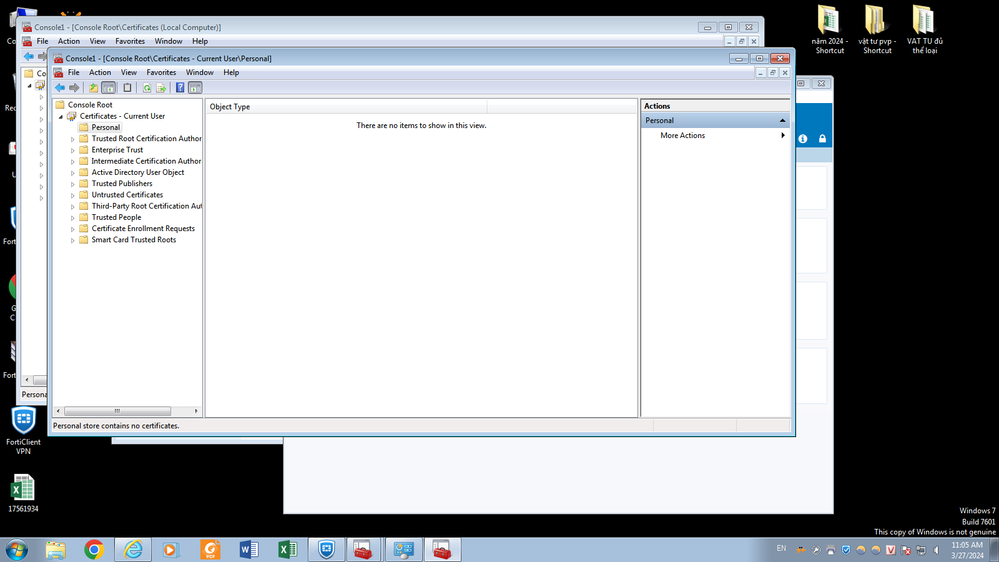
Task: Open the 17561934 Excel file on desktop
Action: tap(23, 494)
